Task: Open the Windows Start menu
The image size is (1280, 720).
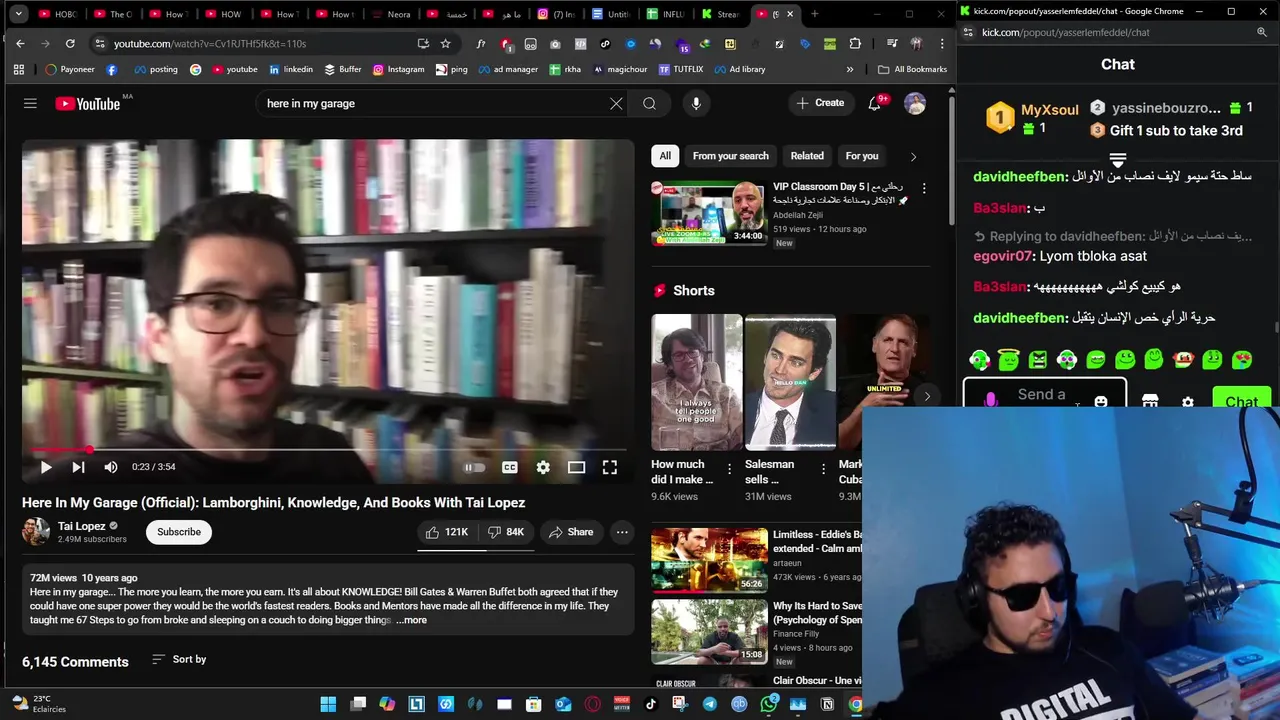Action: coord(328,704)
